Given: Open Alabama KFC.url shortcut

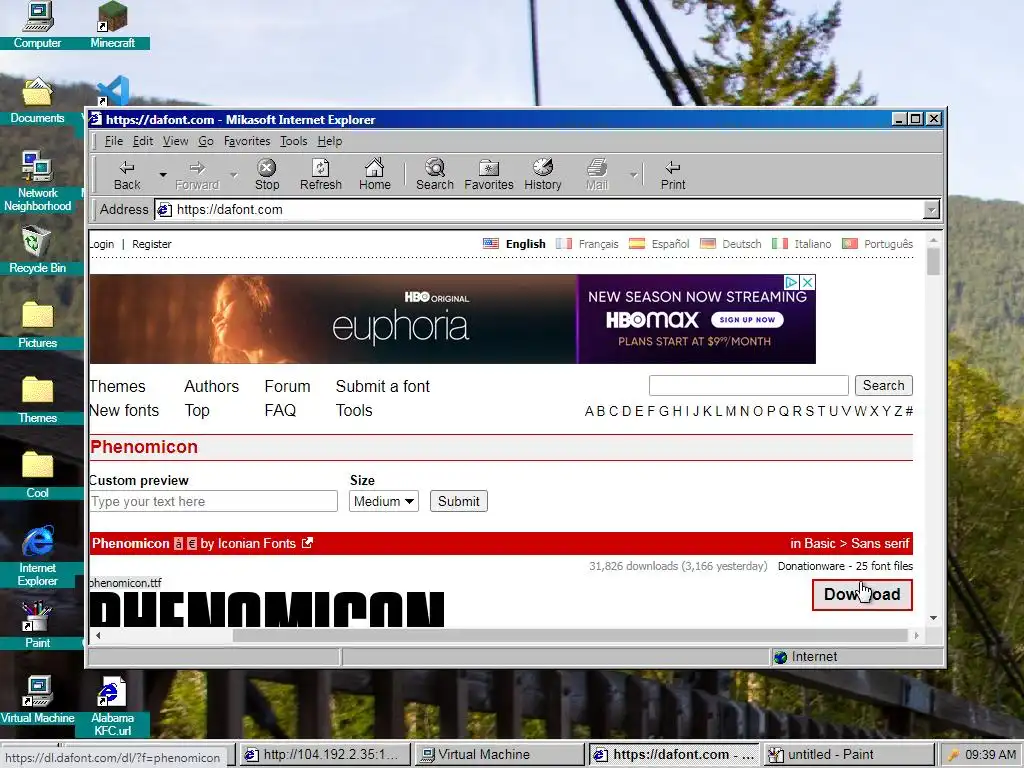Looking at the screenshot, I should [x=112, y=706].
